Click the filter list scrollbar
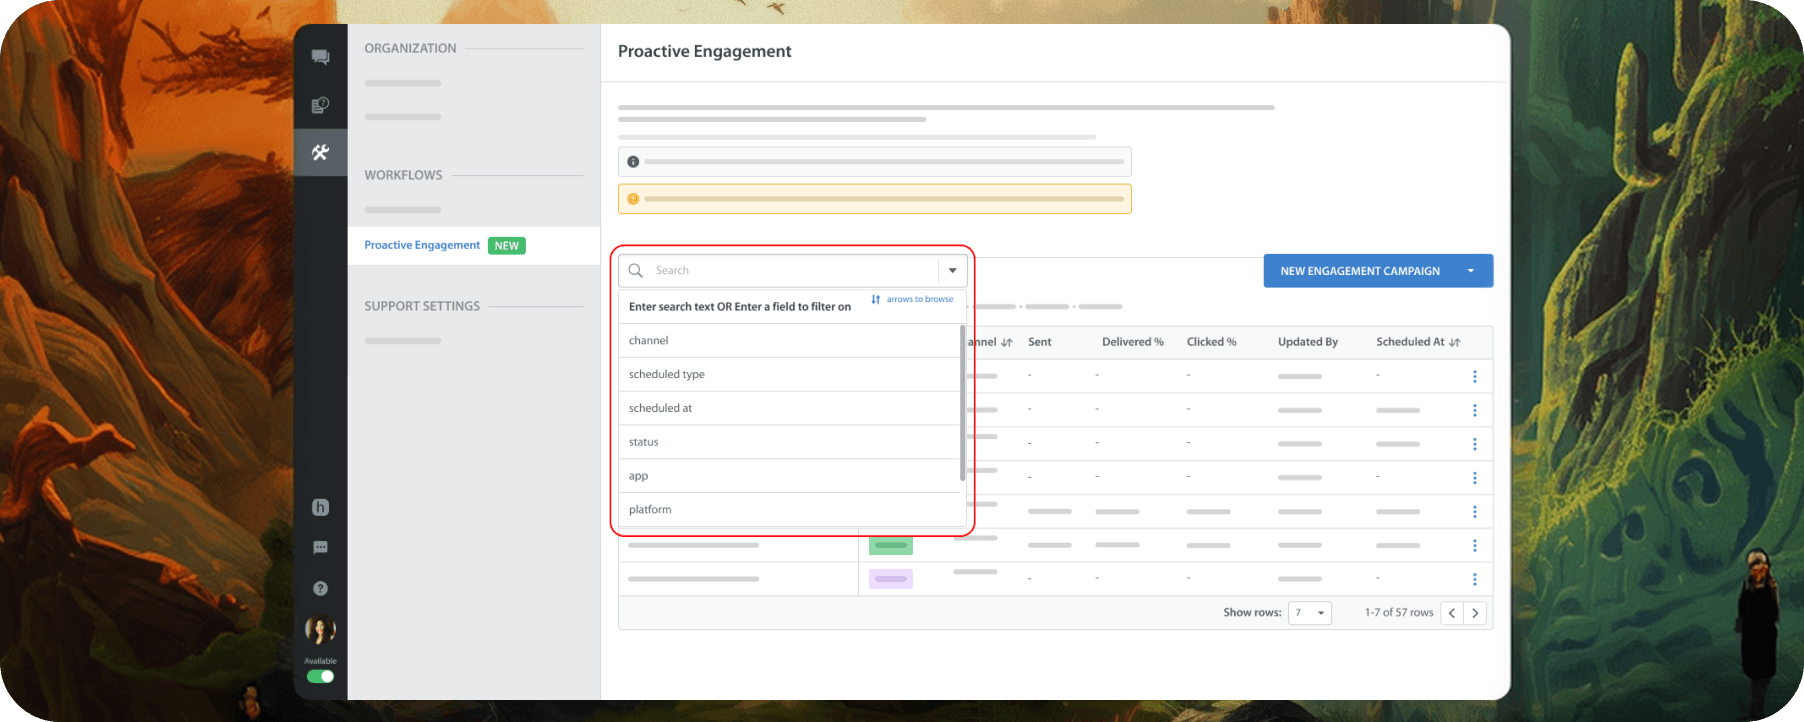This screenshot has width=1804, height=722. 962,402
